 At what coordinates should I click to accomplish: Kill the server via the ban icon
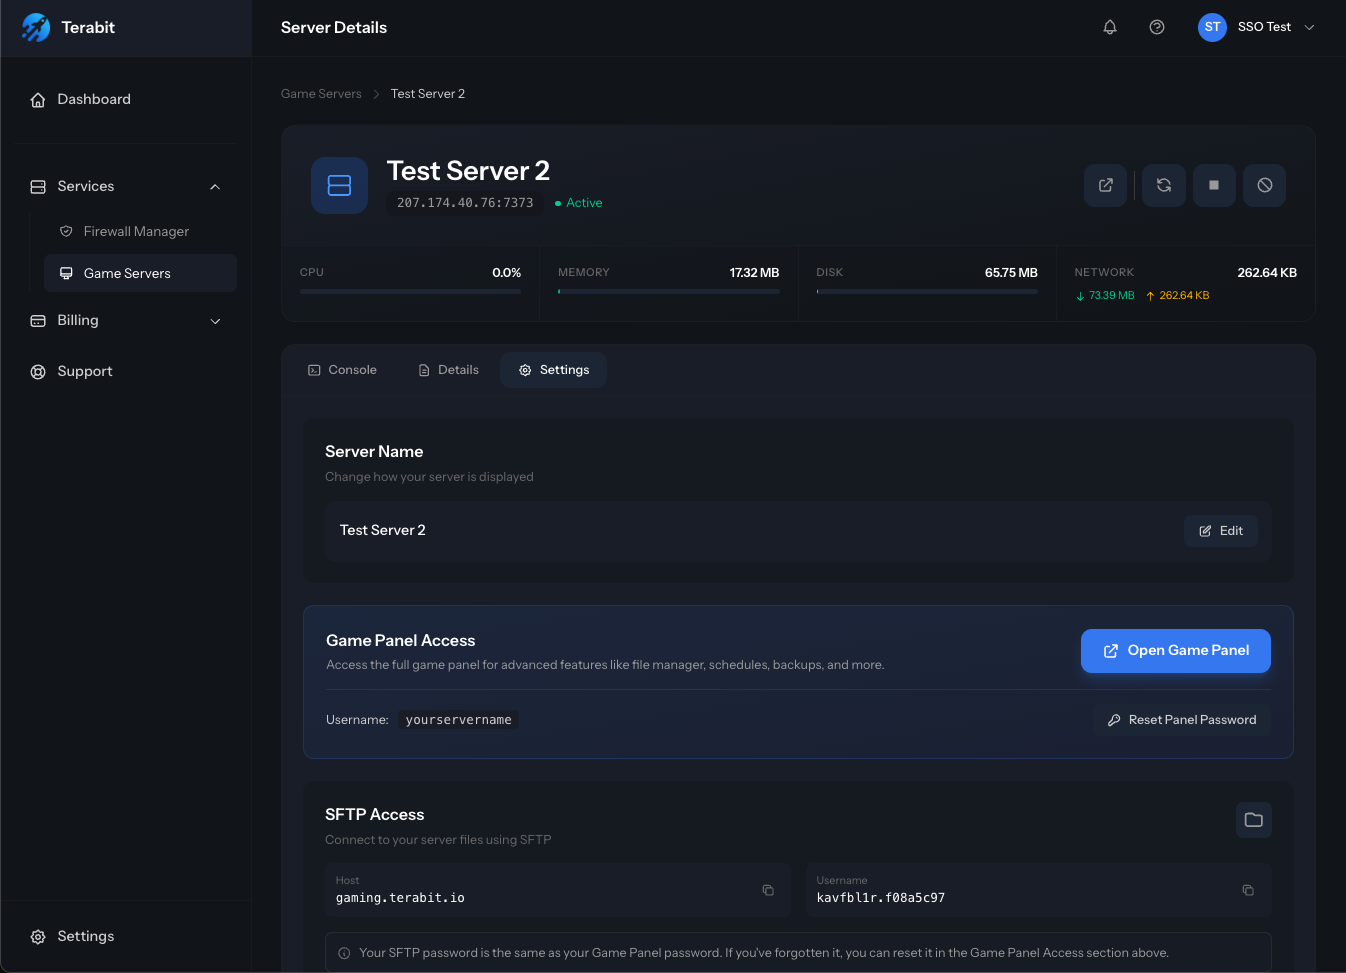click(1264, 185)
